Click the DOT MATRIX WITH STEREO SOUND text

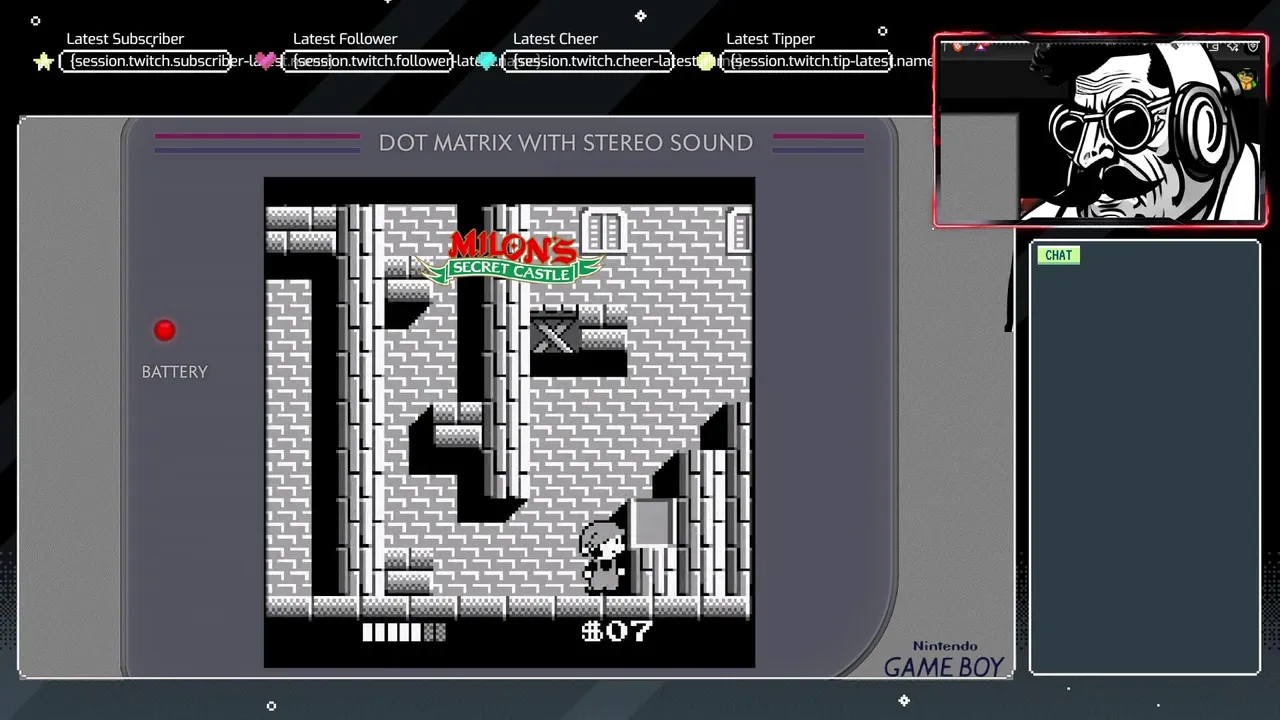[566, 143]
